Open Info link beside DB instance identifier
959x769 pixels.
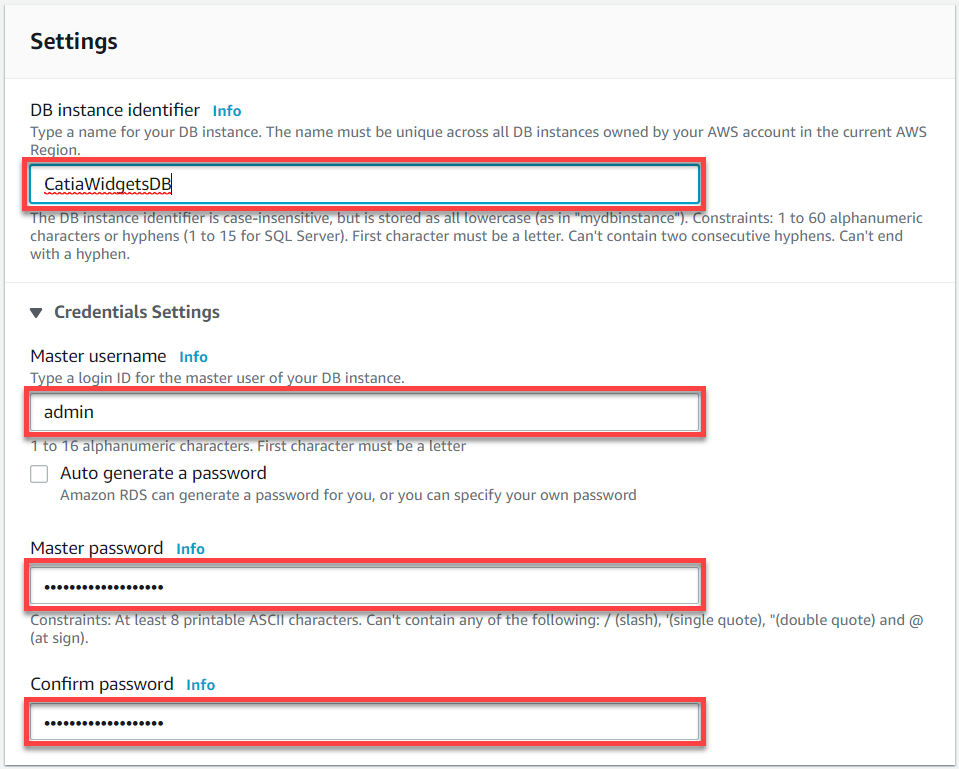[x=227, y=111]
